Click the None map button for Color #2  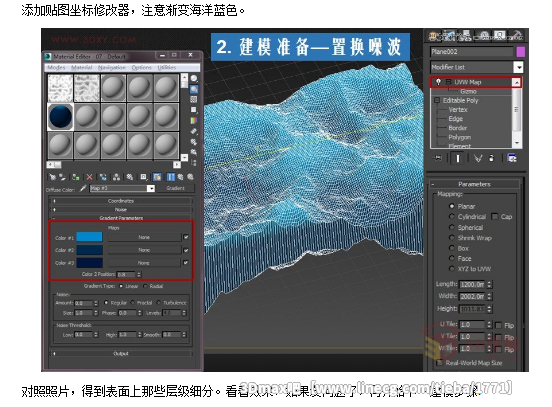[x=144, y=250]
